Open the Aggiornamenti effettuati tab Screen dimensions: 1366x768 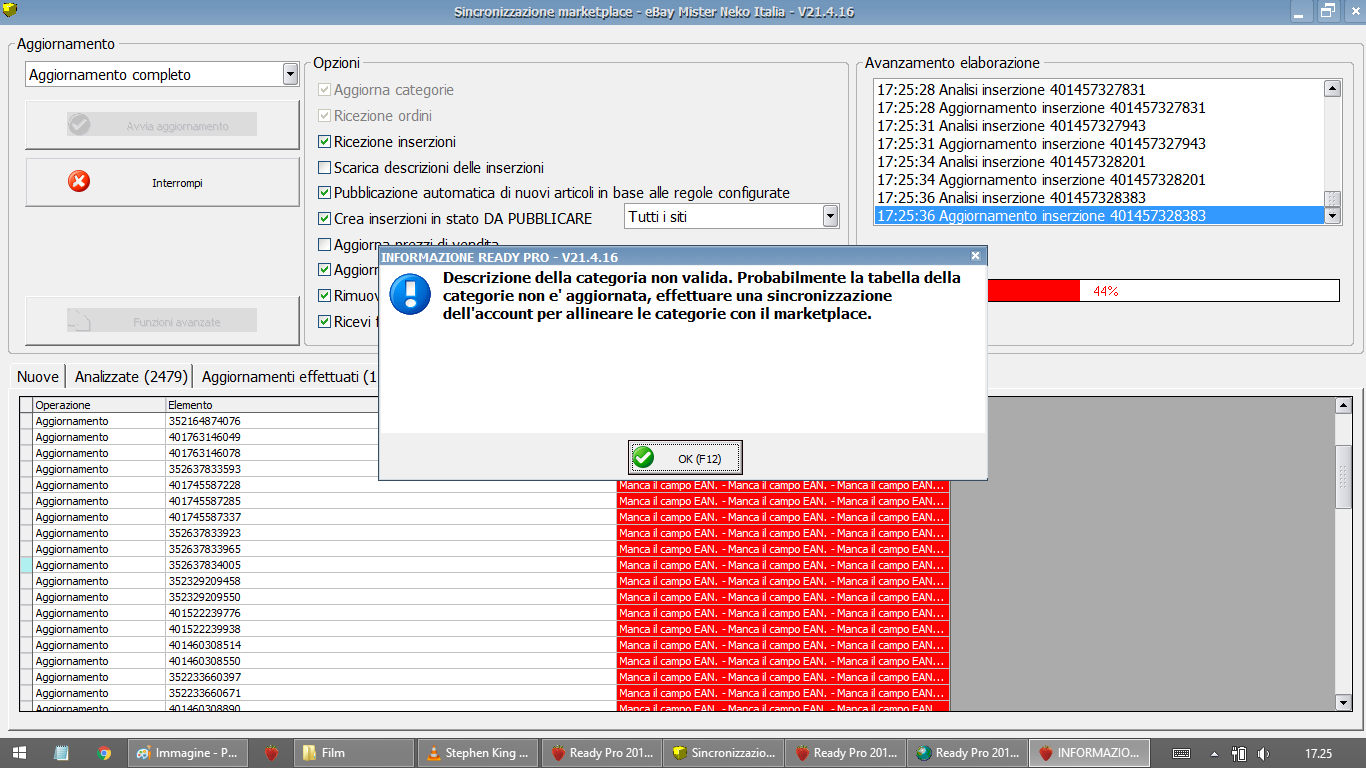tap(288, 377)
